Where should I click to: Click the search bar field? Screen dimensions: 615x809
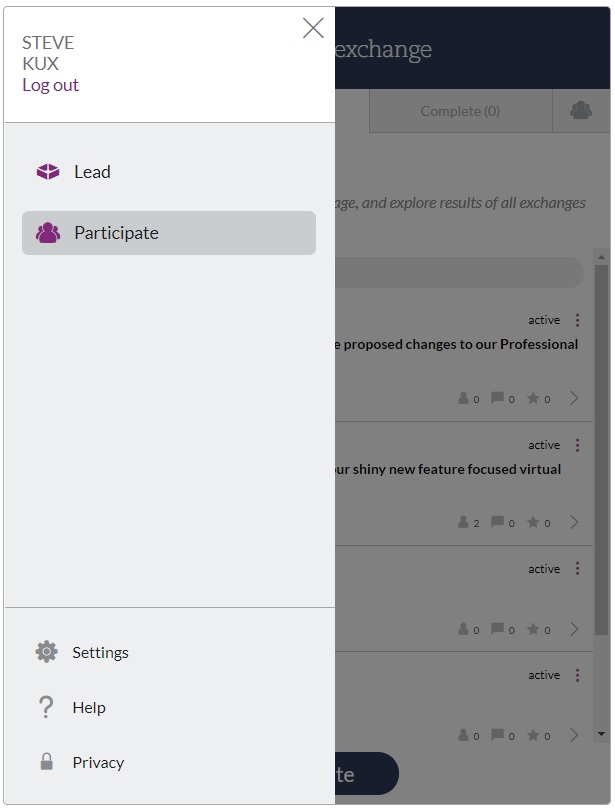[x=459, y=272]
